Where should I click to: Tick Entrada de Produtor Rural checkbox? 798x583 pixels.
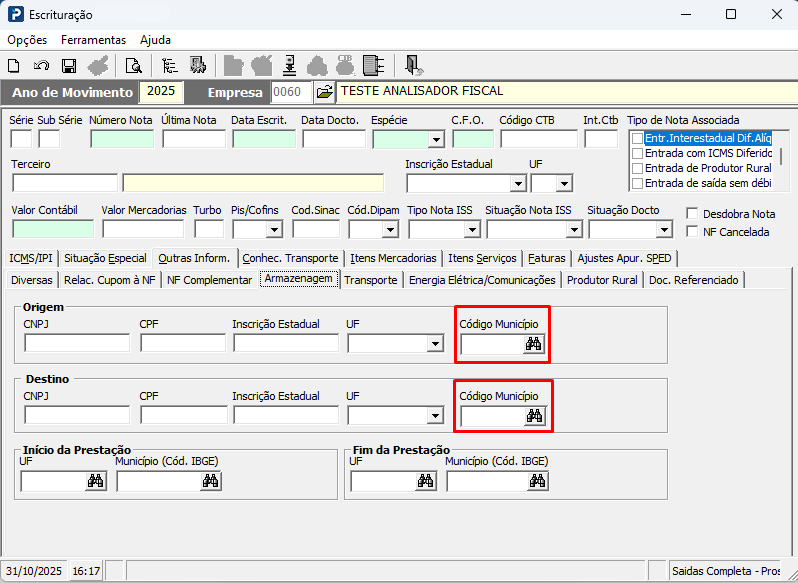[x=636, y=168]
